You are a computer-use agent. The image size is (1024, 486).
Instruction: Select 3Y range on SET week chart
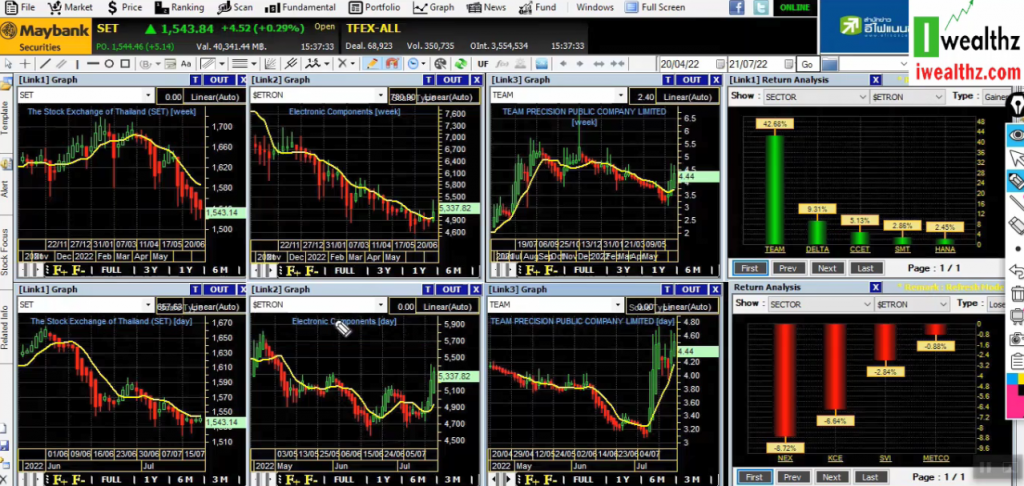click(150, 270)
